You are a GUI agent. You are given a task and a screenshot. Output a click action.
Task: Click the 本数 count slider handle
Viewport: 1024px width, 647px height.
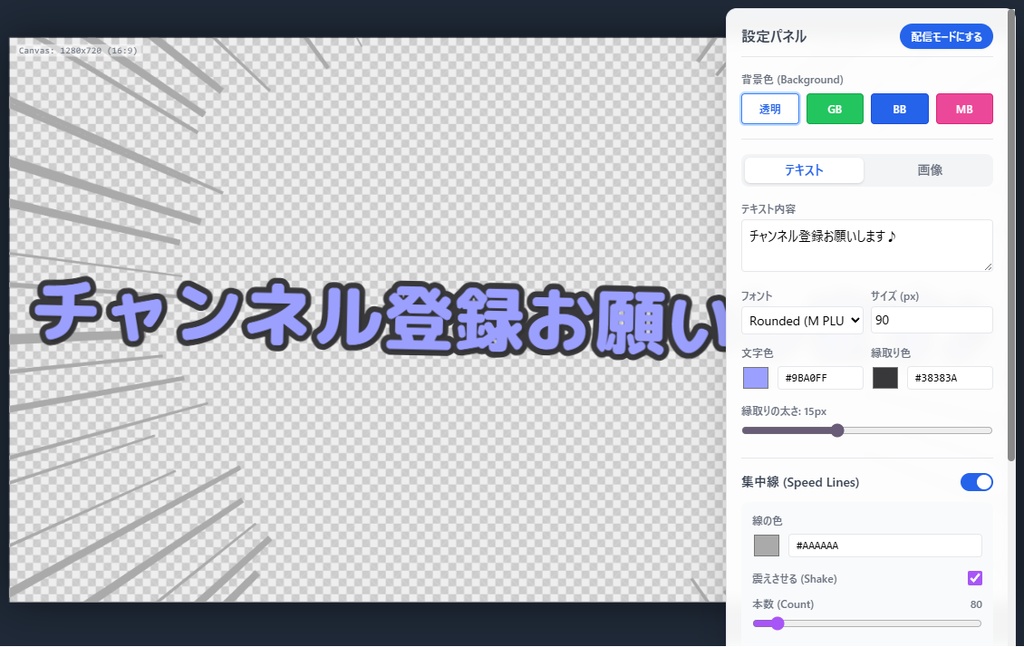point(778,623)
